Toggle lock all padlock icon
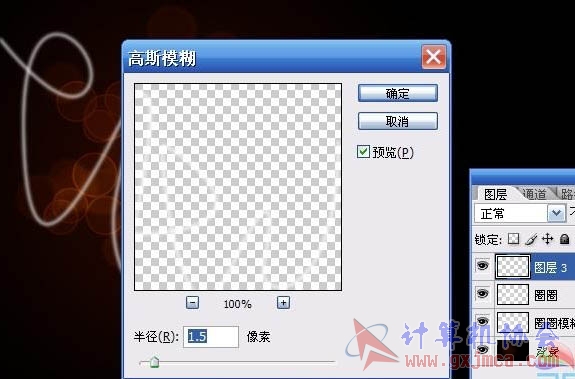This screenshot has width=575, height=379. [x=564, y=239]
